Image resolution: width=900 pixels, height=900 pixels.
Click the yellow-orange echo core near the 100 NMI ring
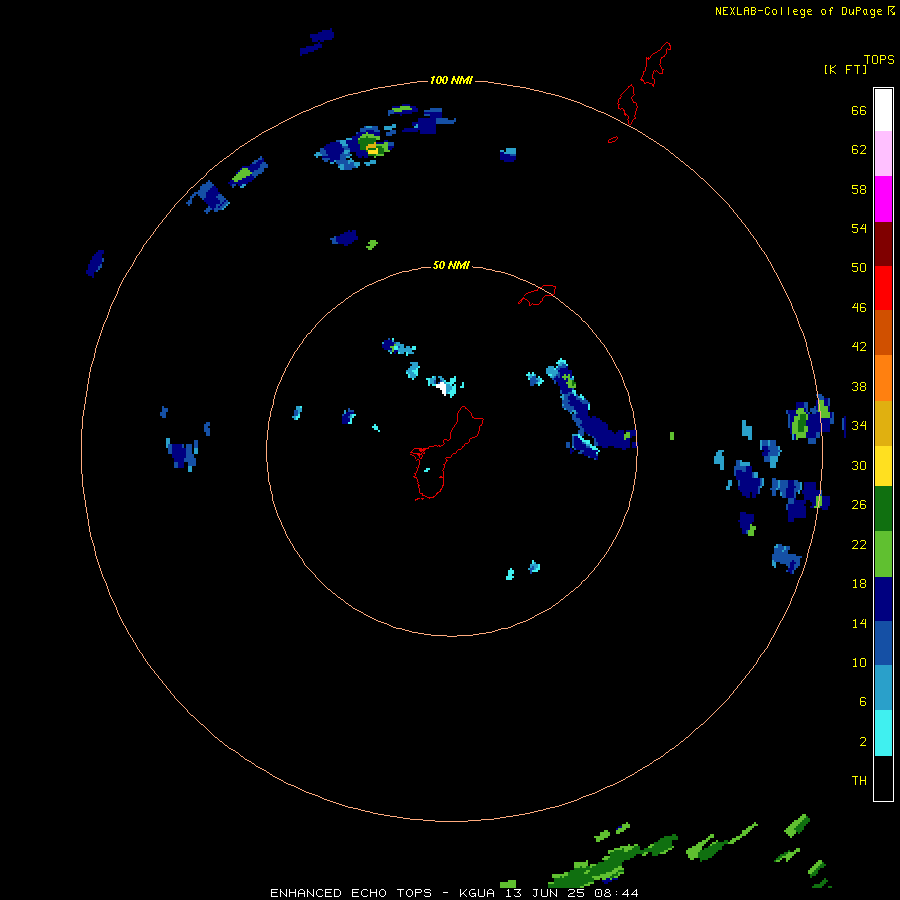coord(372,149)
